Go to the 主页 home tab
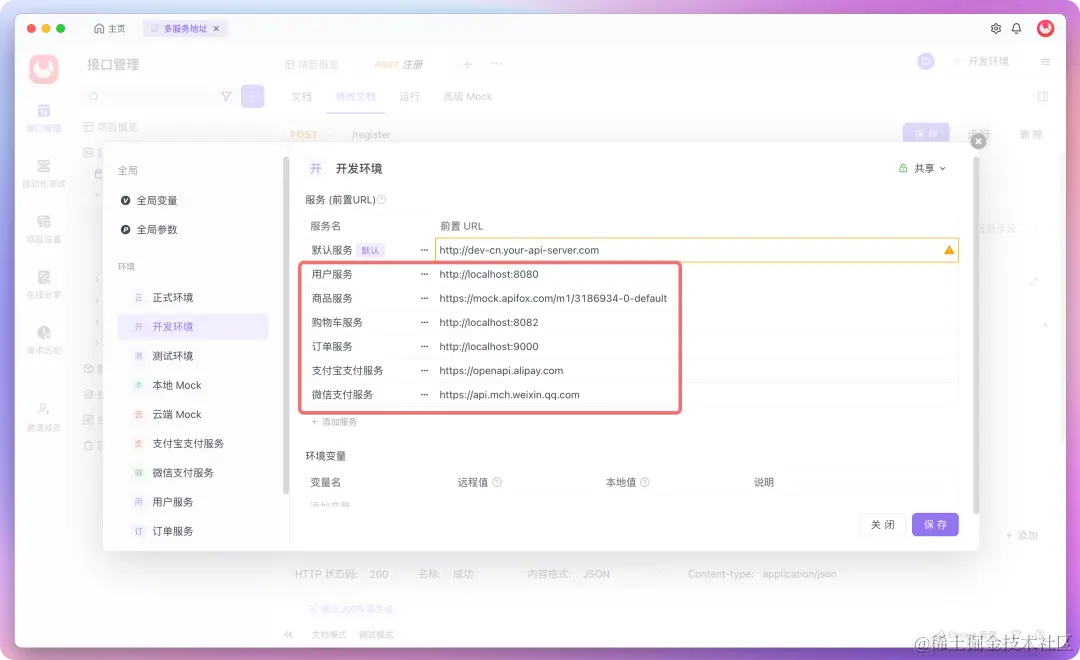This screenshot has width=1080, height=660. (x=110, y=28)
